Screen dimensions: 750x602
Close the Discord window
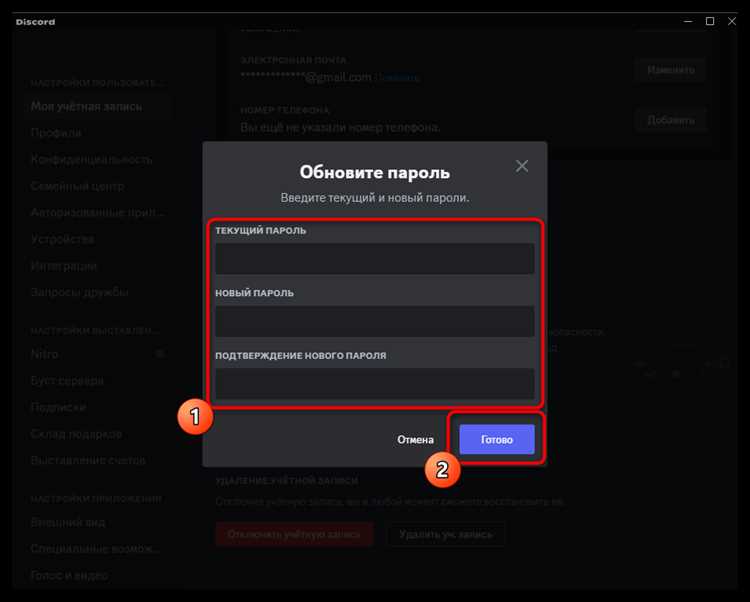coord(732,22)
